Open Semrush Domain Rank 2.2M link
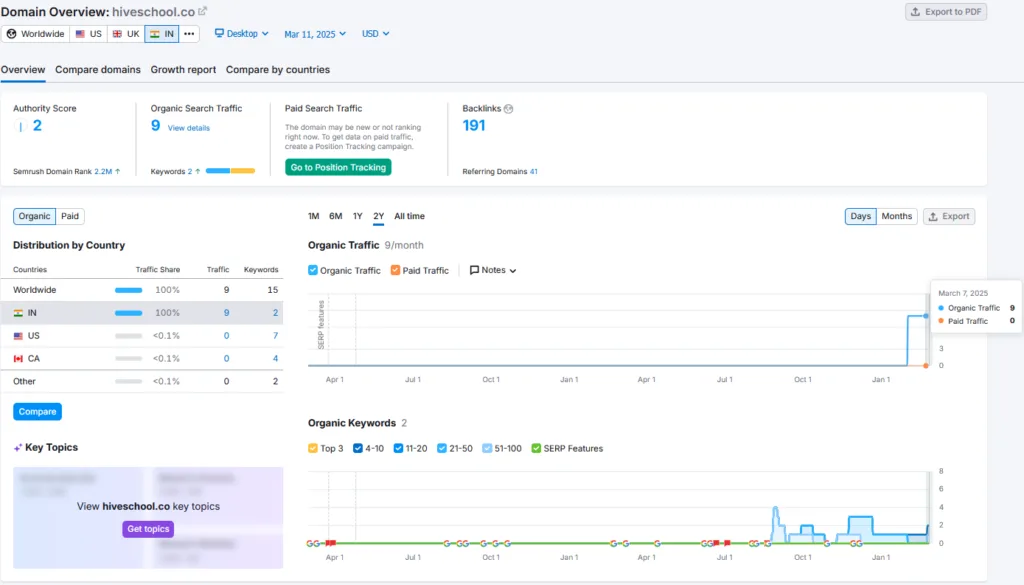The height and width of the screenshot is (585, 1024). click(x=103, y=172)
